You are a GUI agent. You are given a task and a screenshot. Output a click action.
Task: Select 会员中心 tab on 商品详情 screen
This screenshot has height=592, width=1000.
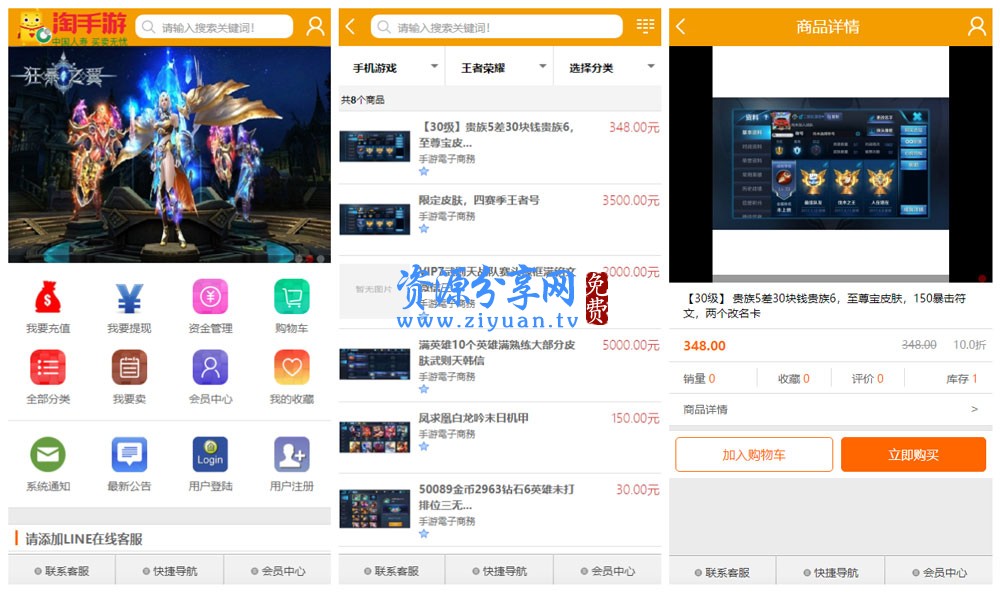tap(939, 572)
